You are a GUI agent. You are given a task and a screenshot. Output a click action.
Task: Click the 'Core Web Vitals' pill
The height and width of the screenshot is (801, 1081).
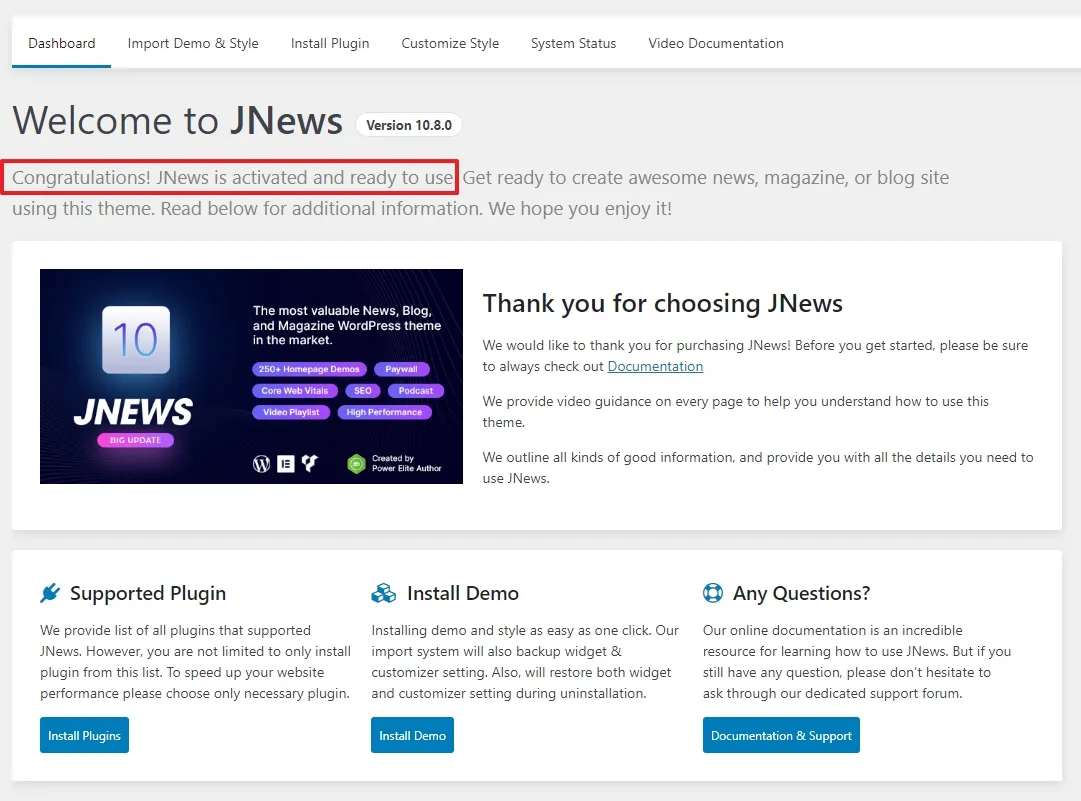coord(294,390)
